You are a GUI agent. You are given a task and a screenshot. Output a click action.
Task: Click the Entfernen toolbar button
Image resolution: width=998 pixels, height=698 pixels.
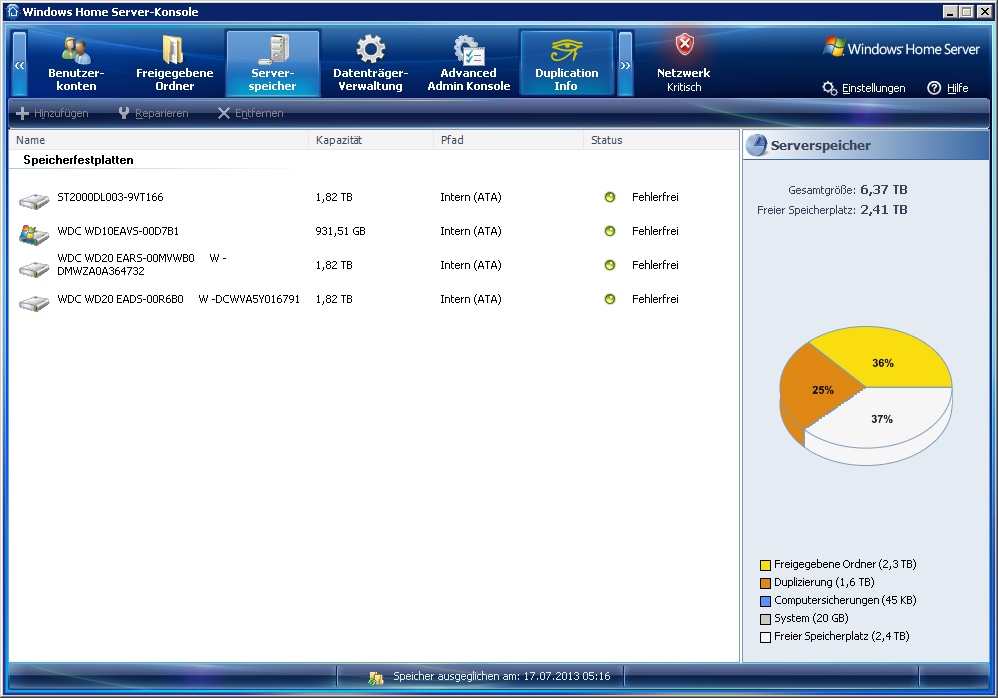click(250, 113)
